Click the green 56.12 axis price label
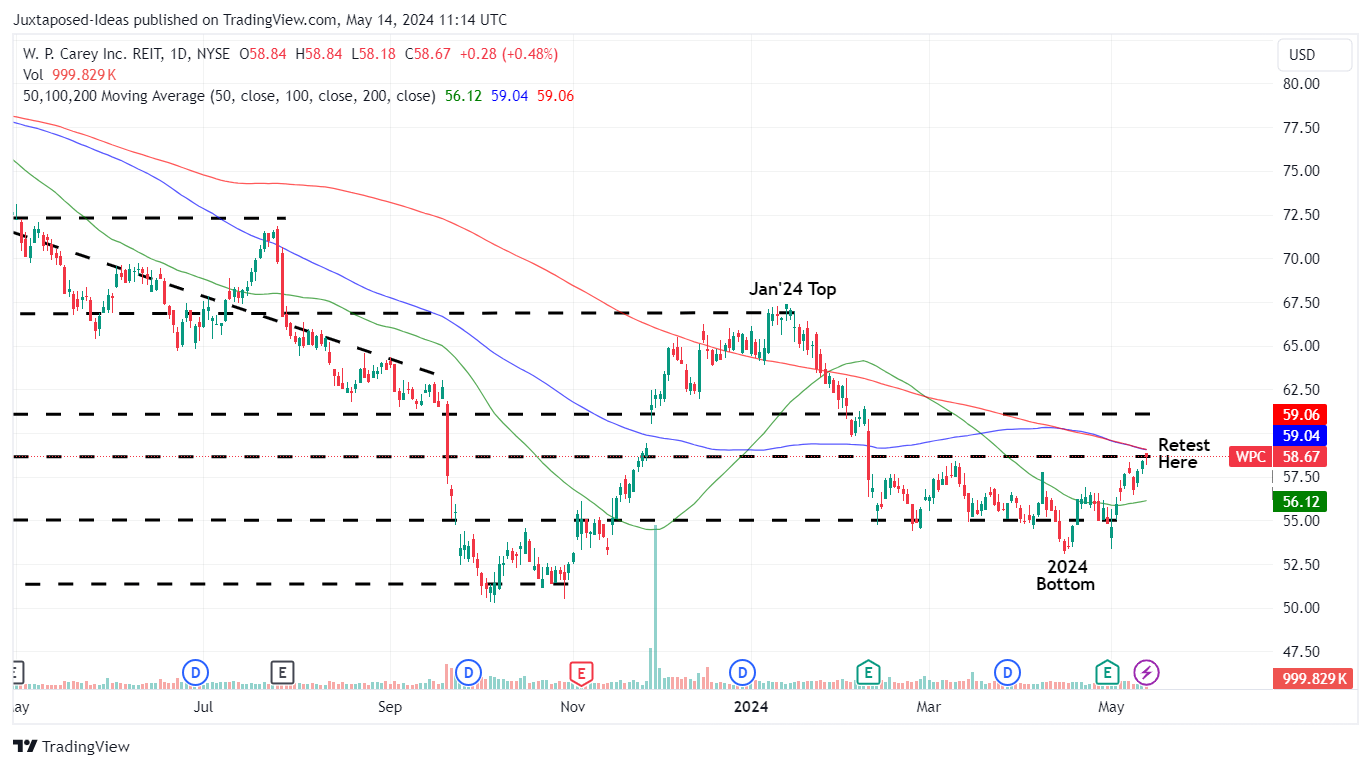This screenshot has height=768, width=1371. [x=1299, y=502]
